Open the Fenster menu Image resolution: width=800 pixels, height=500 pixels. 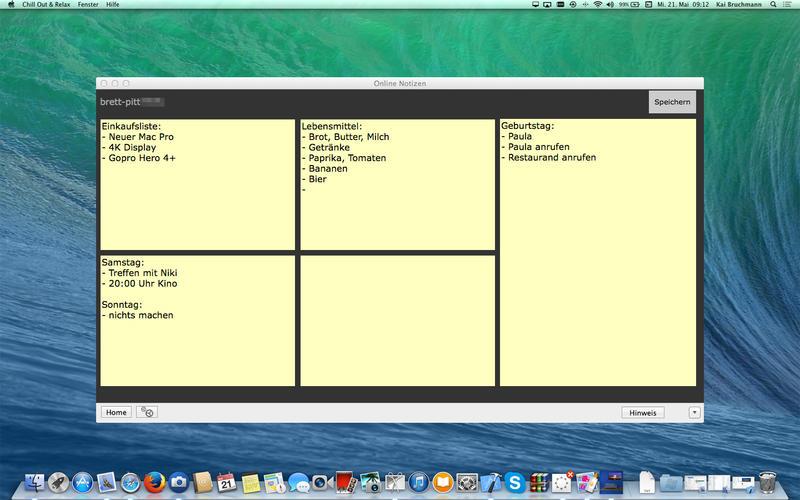88,4
